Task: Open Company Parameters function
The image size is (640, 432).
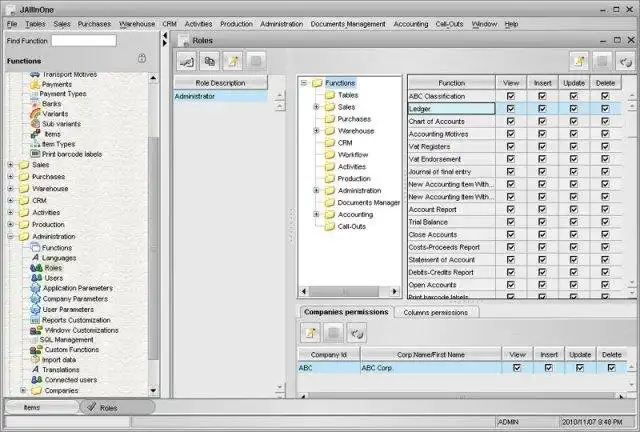Action: click(75, 299)
